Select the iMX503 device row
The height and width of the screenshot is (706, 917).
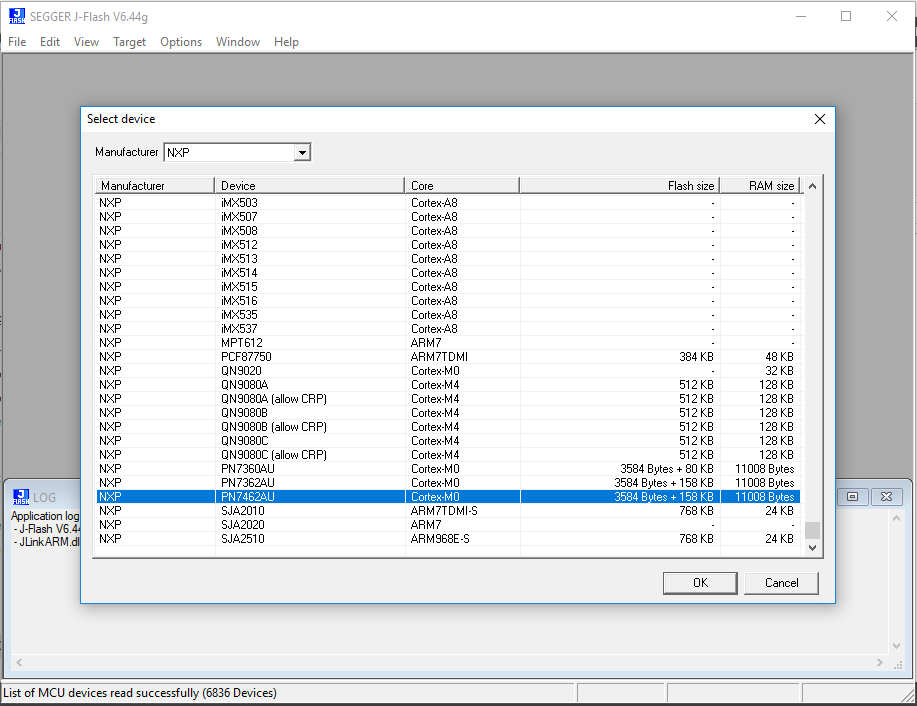click(448, 203)
